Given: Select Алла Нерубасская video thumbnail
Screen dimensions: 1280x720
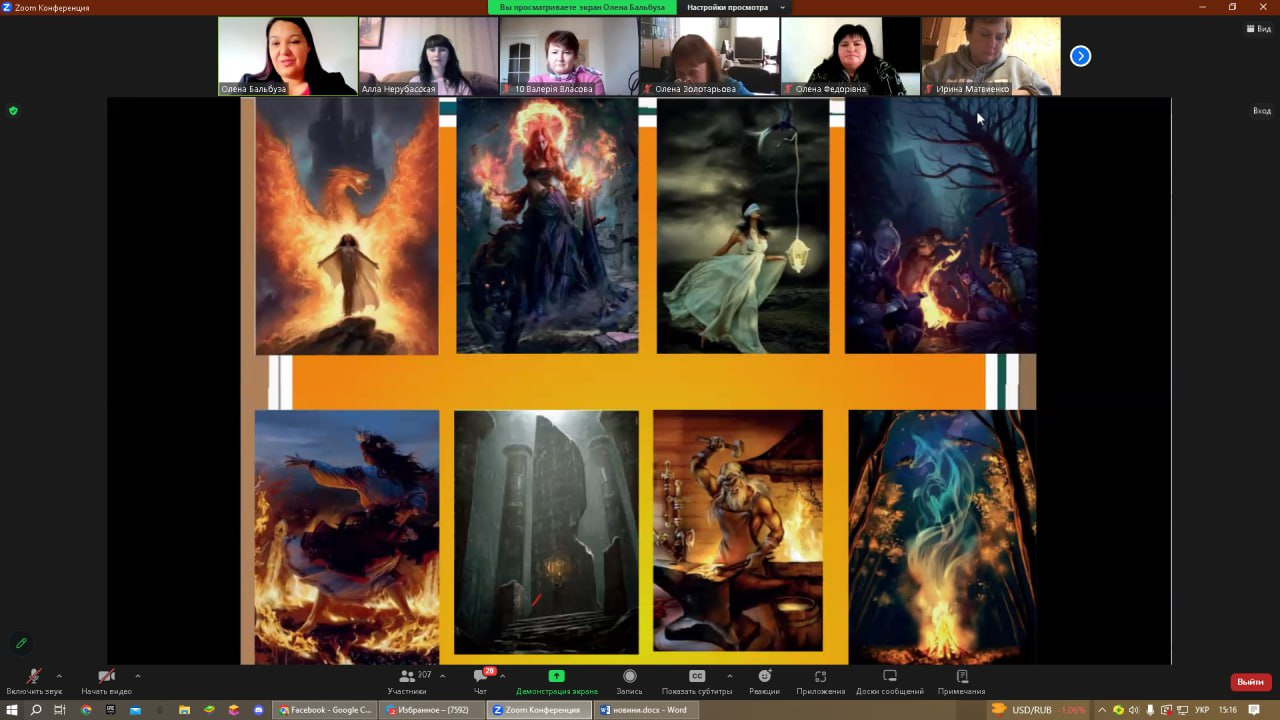Looking at the screenshot, I should pos(428,56).
